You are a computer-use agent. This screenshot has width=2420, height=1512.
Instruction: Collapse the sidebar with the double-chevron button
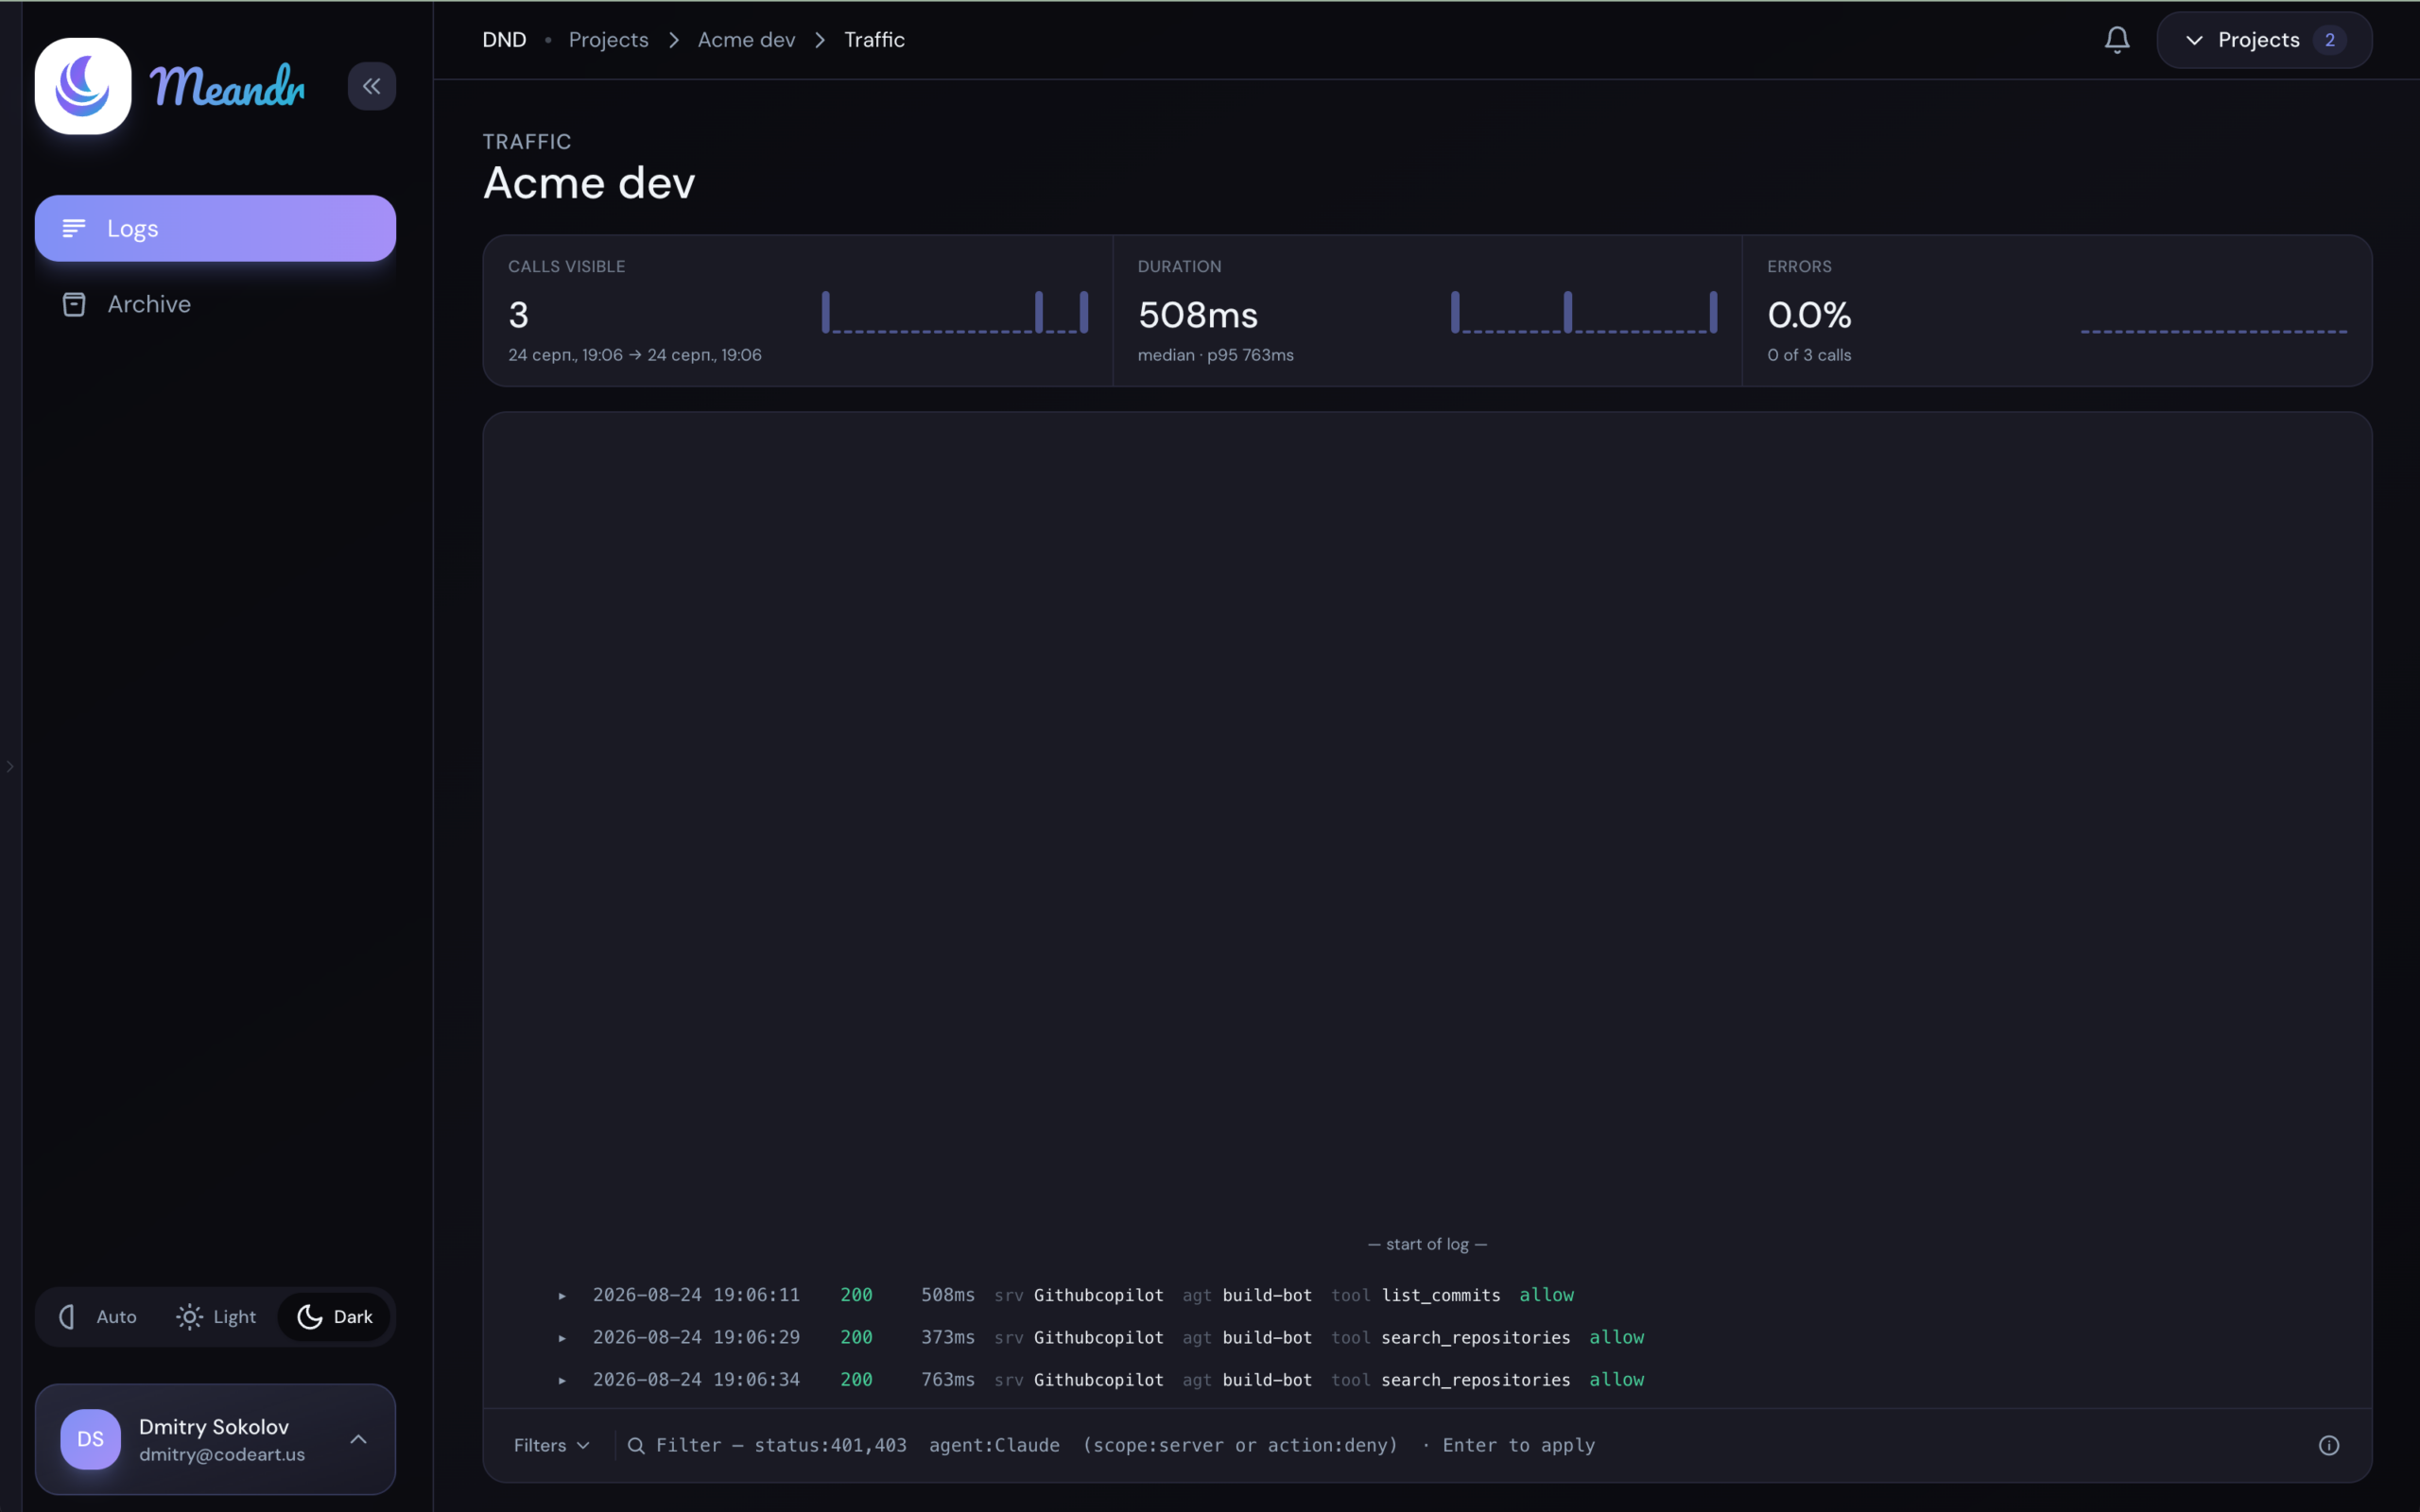tap(371, 86)
